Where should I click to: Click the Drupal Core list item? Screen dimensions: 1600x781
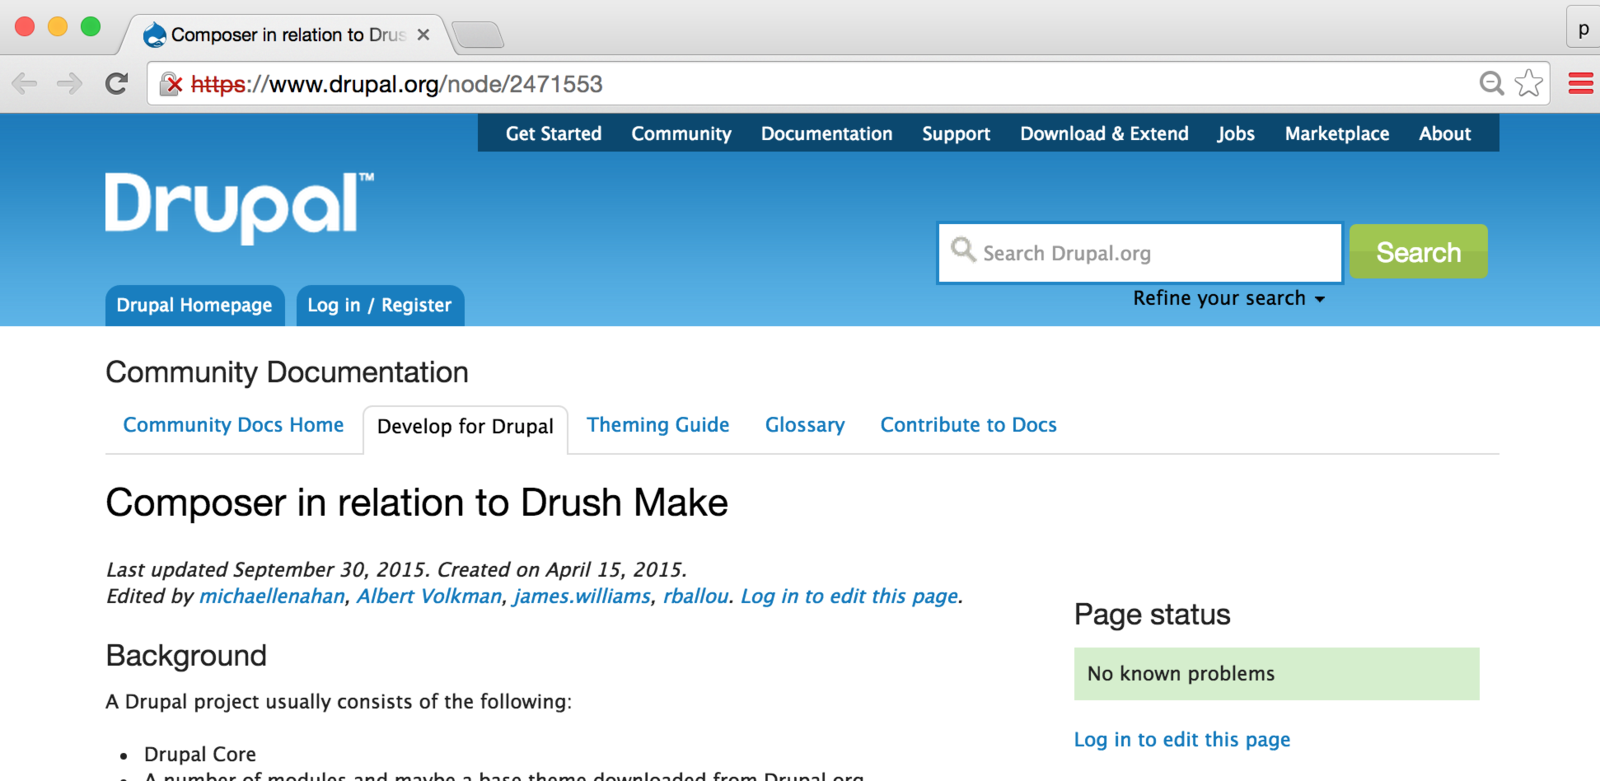pyautogui.click(x=200, y=754)
